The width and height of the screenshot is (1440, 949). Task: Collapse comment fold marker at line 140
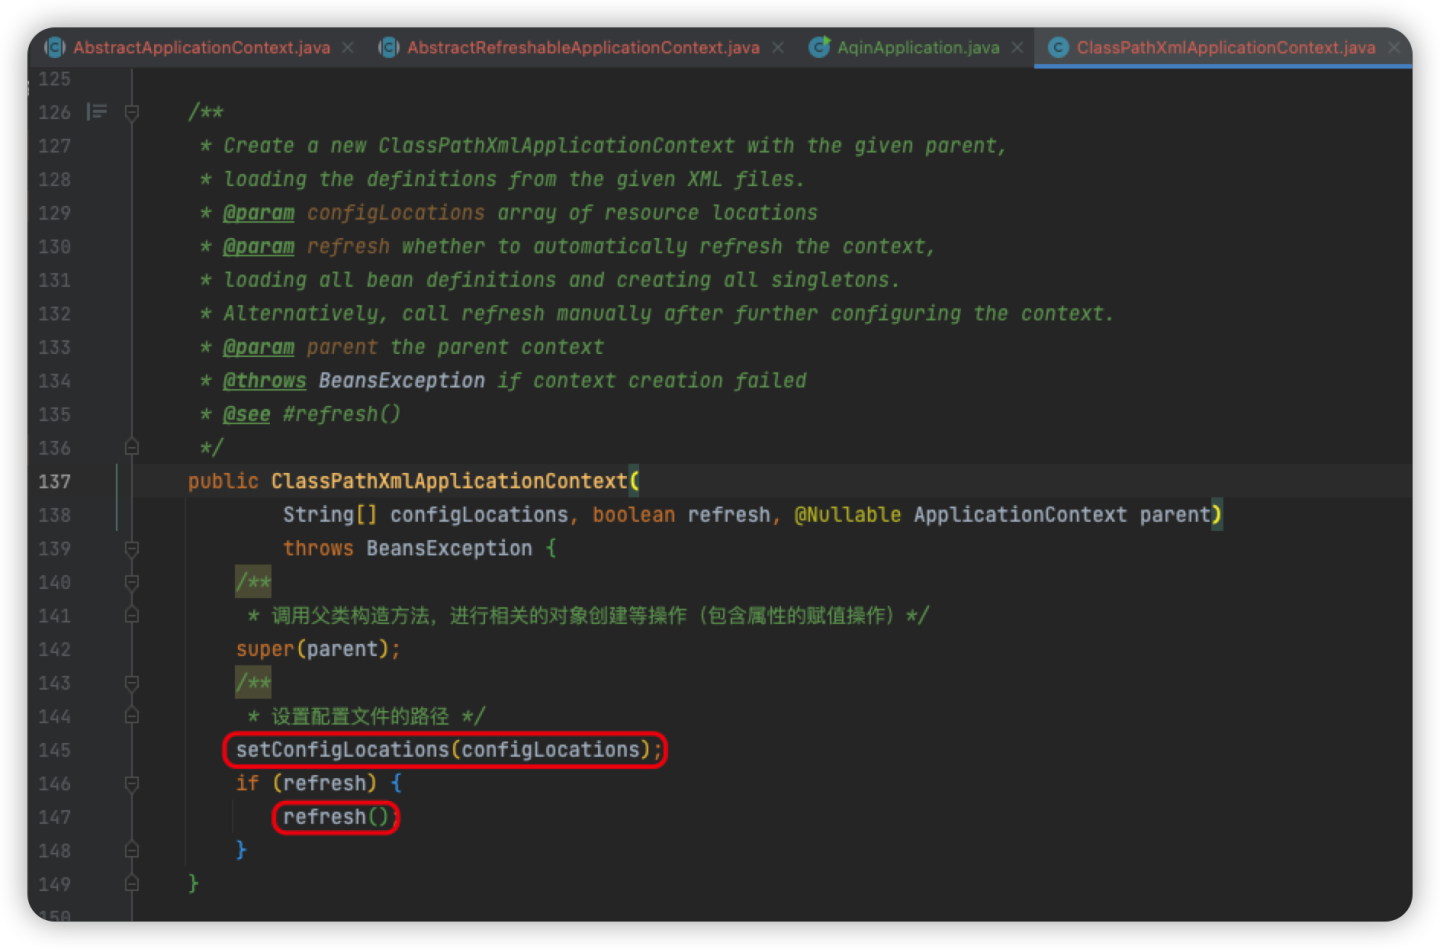132,582
